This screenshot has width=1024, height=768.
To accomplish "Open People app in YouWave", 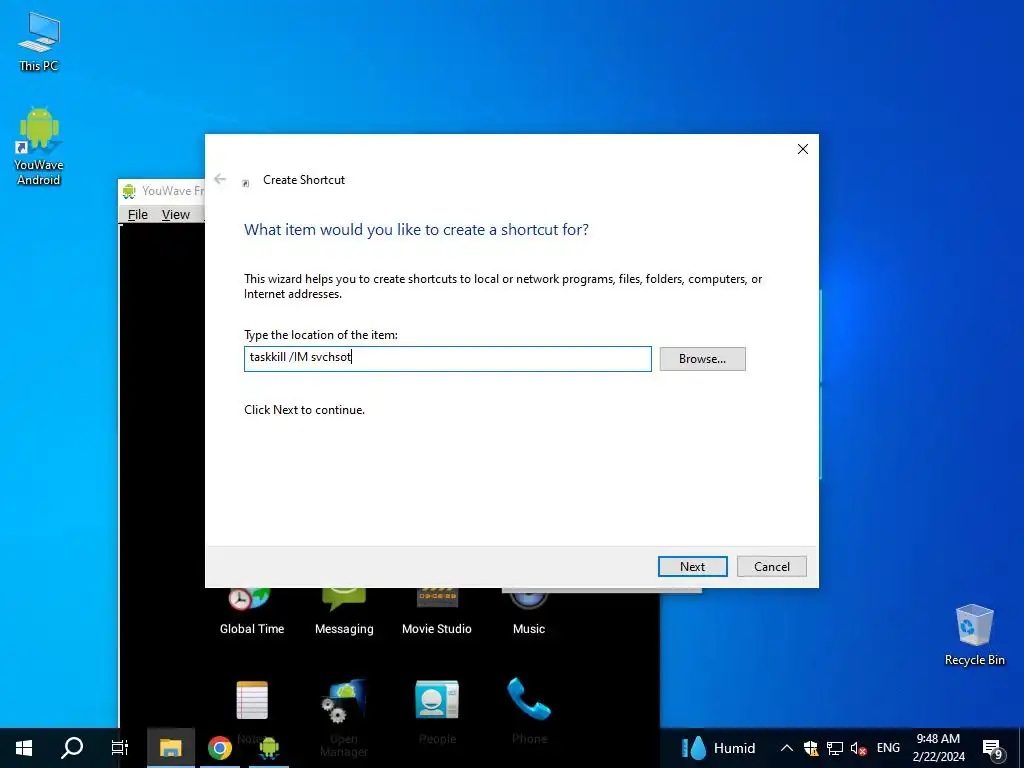I will click(437, 712).
